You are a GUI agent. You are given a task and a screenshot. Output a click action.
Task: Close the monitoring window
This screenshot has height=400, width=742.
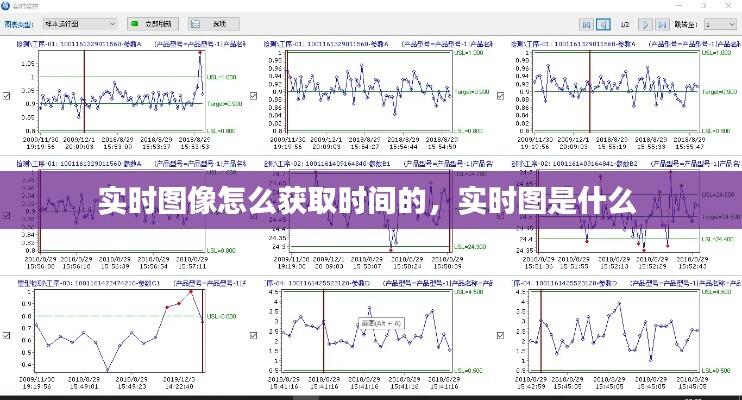tap(733, 6)
